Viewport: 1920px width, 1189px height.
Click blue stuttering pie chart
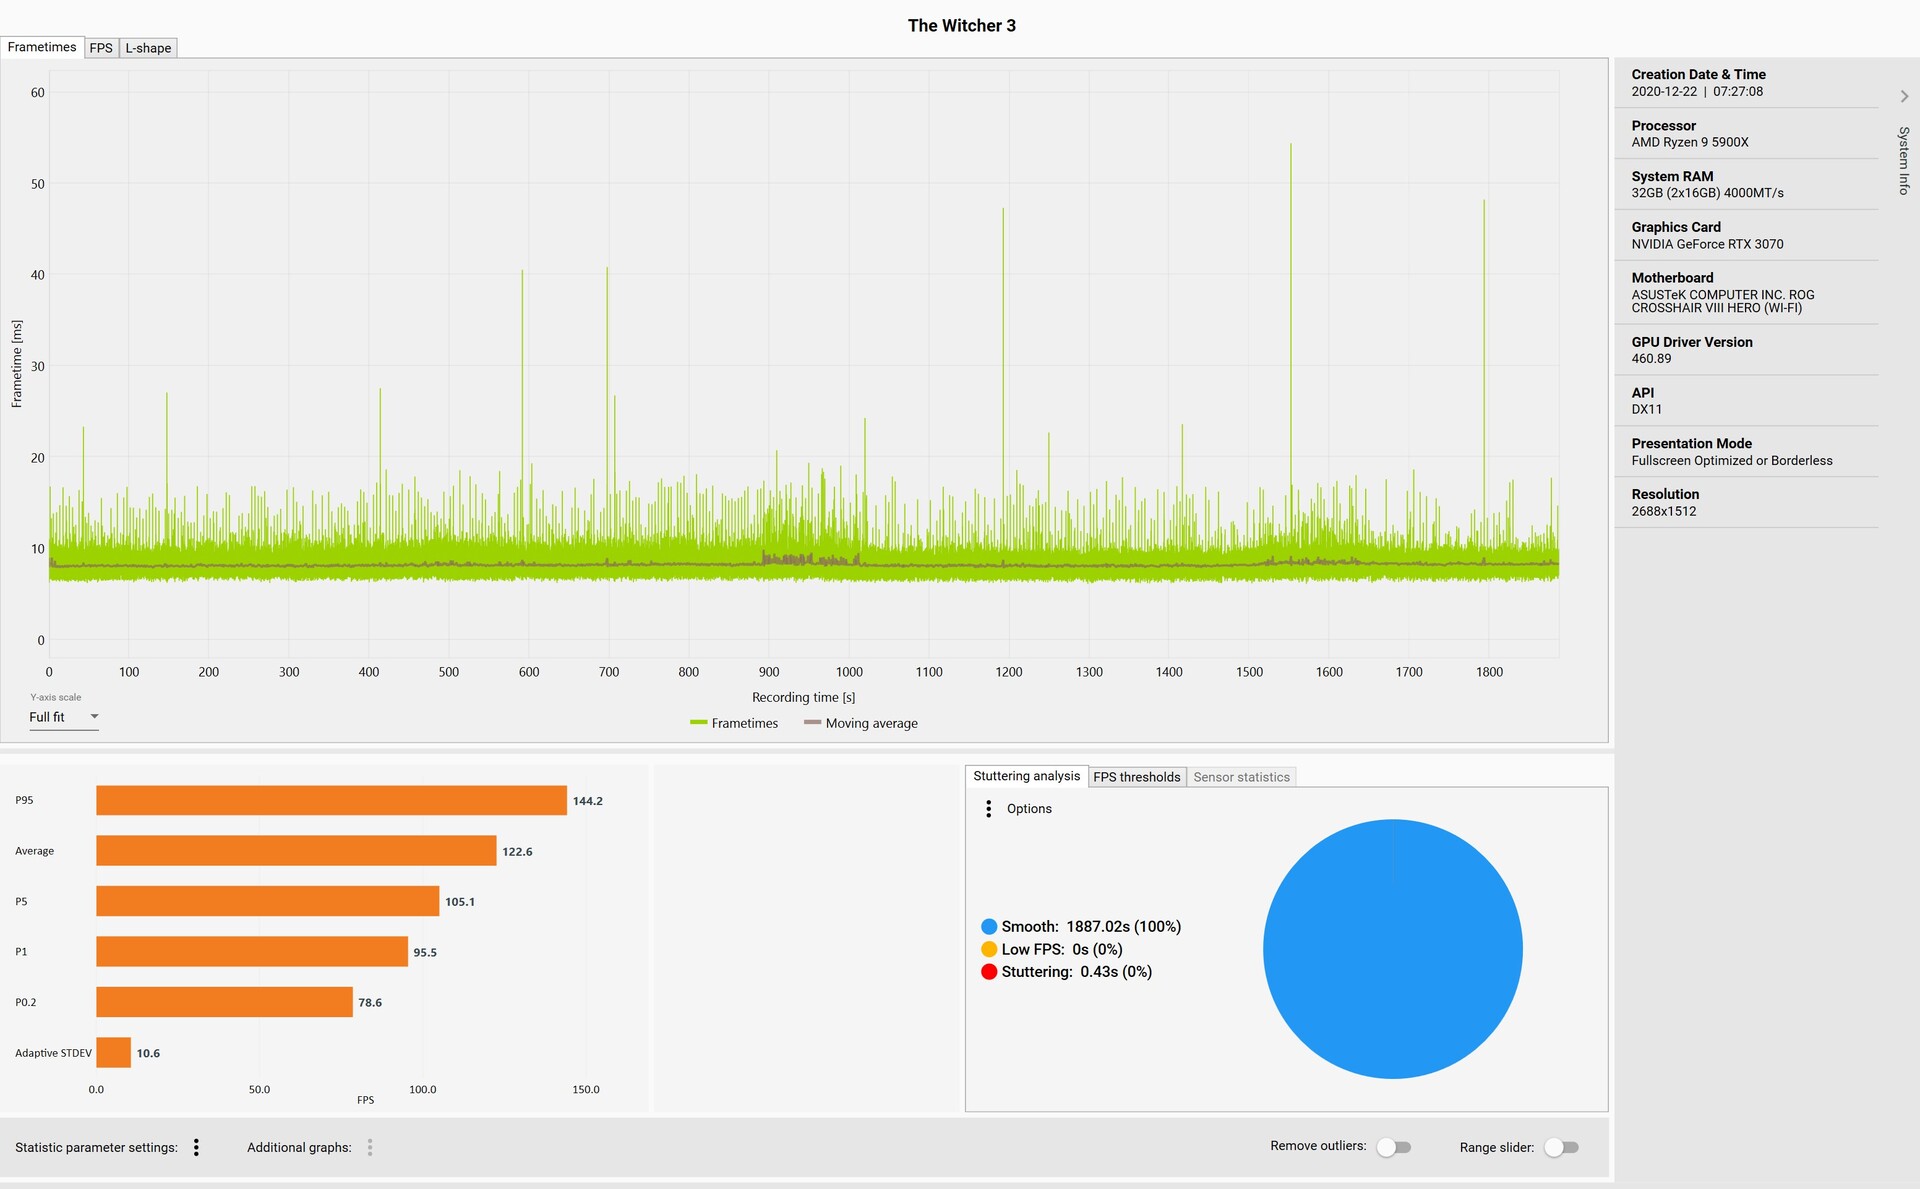pyautogui.click(x=1392, y=949)
